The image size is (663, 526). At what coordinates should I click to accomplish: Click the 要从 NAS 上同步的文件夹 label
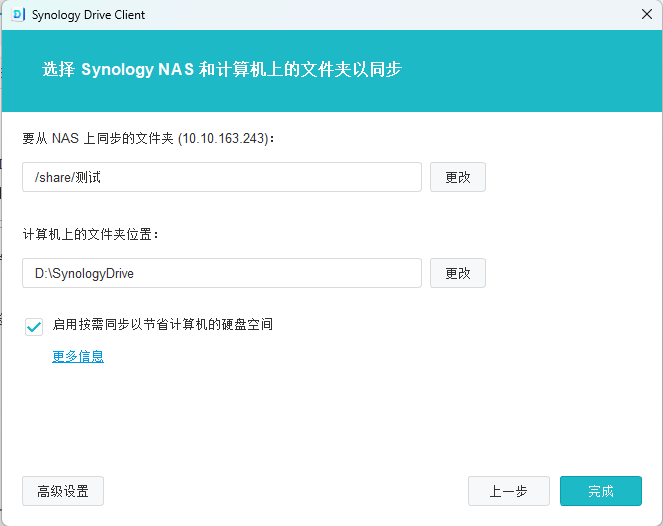click(98, 138)
